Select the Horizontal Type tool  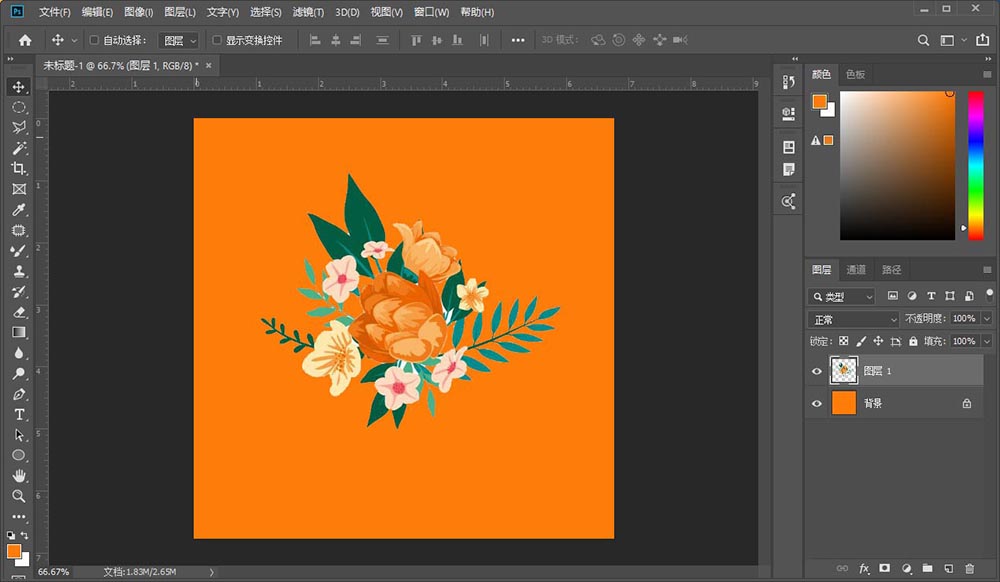tap(18, 414)
